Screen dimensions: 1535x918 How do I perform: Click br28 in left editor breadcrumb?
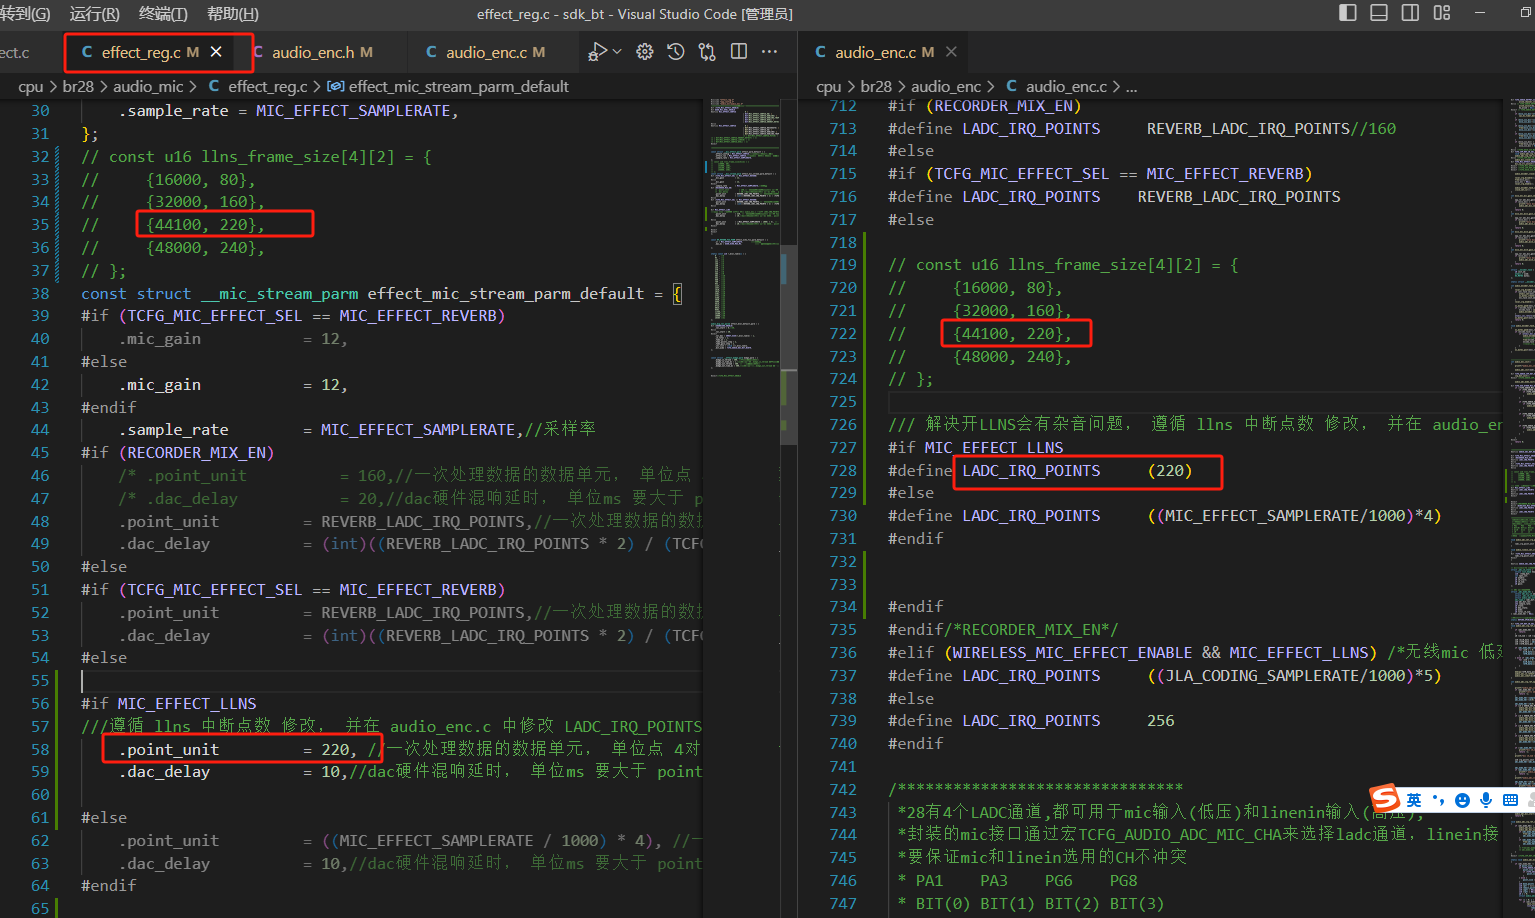point(78,87)
